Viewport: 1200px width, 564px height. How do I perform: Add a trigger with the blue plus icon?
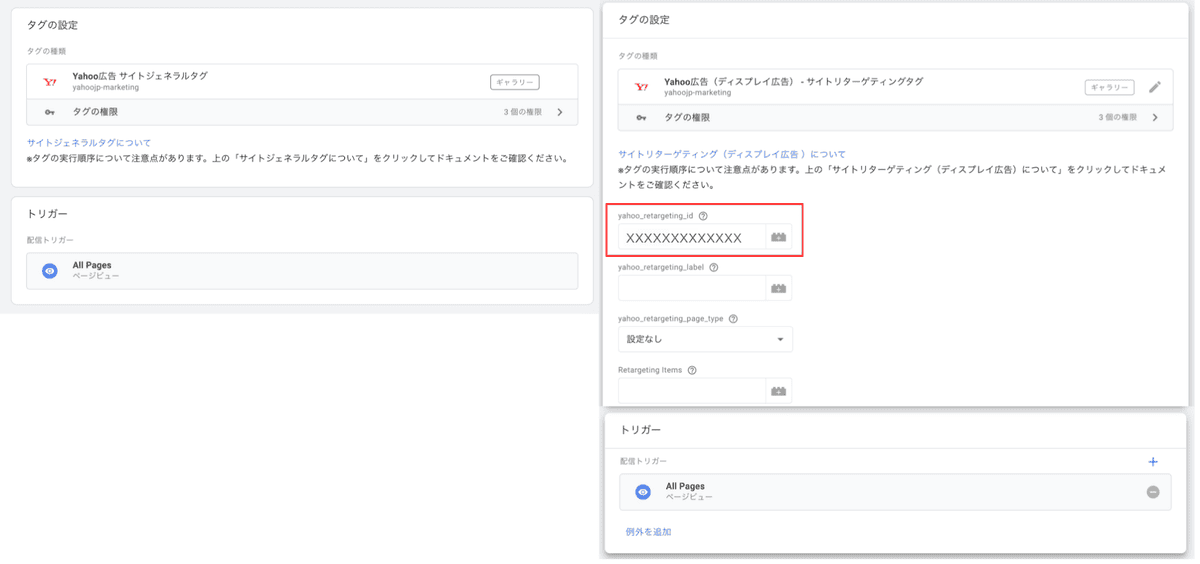point(1153,461)
